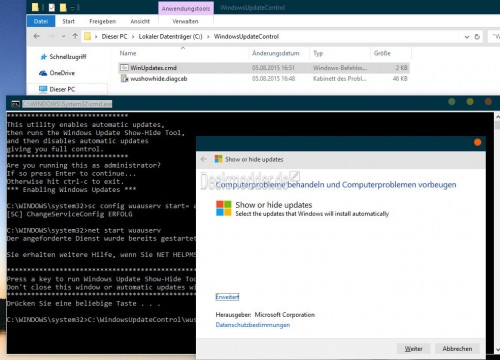Click the large Windows logo in dialog

pos(223,208)
